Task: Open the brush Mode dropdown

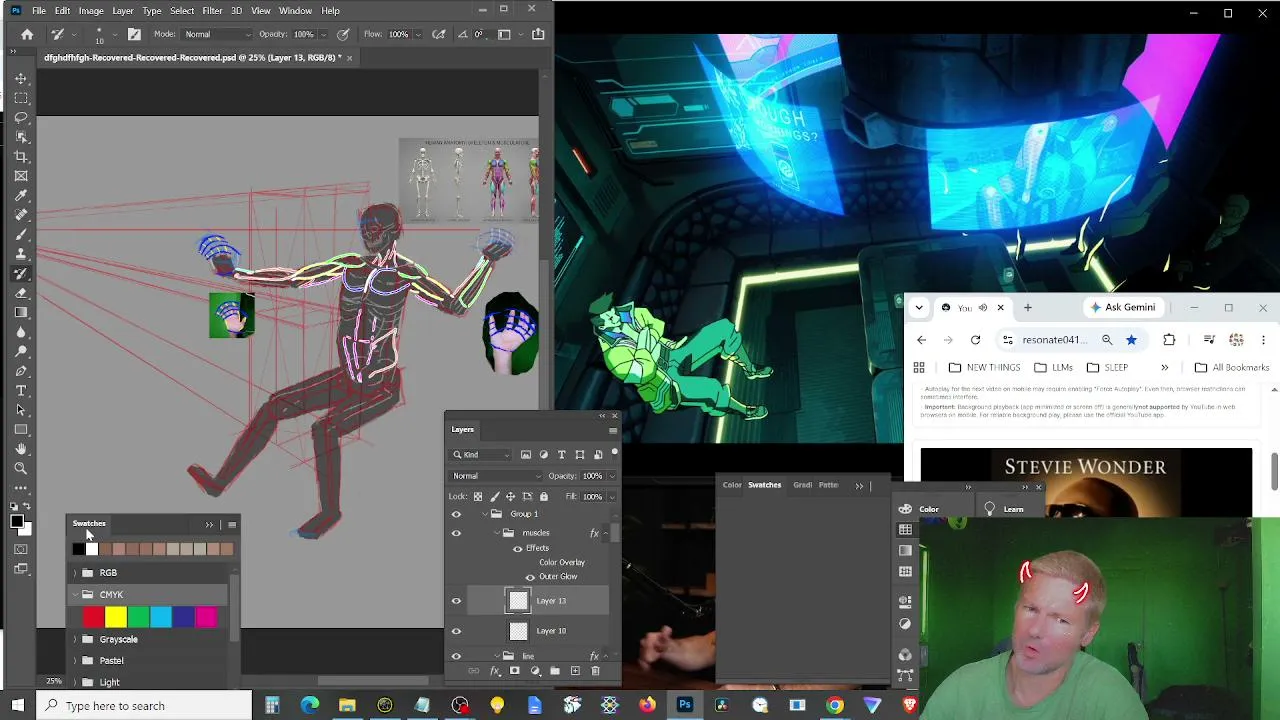Action: 216,34
